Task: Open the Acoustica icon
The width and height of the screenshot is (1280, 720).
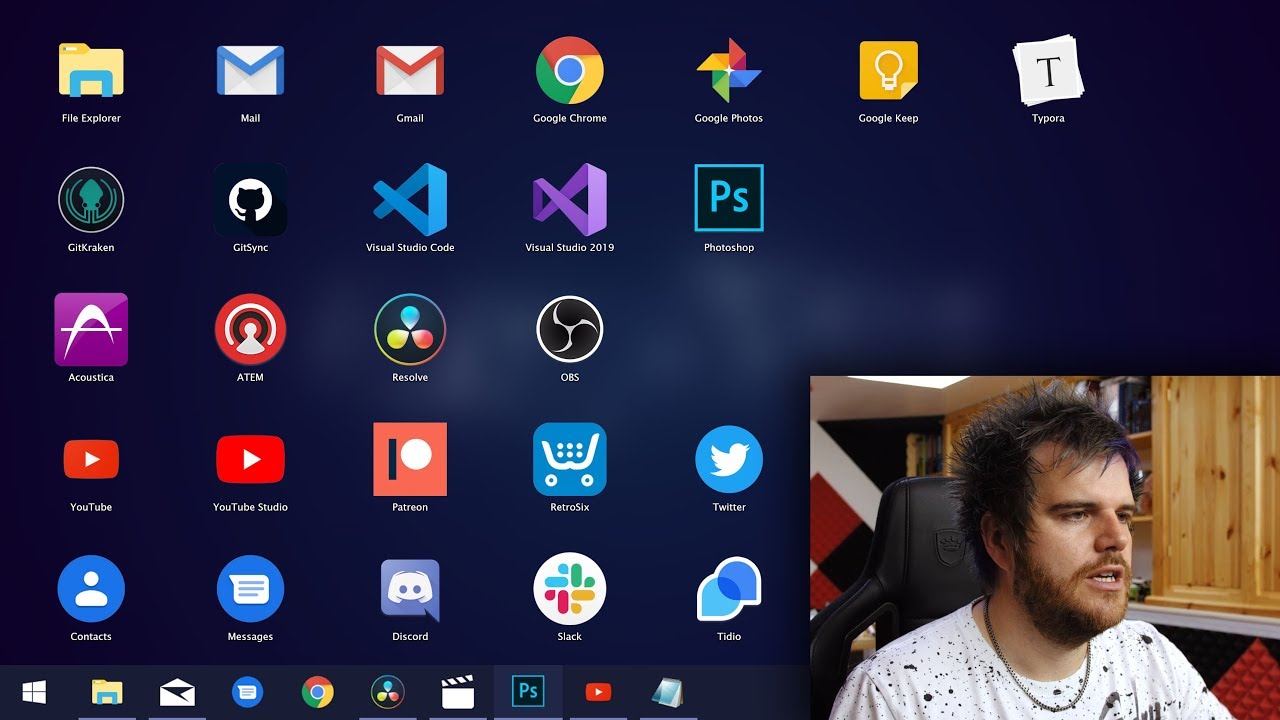Action: [x=91, y=329]
